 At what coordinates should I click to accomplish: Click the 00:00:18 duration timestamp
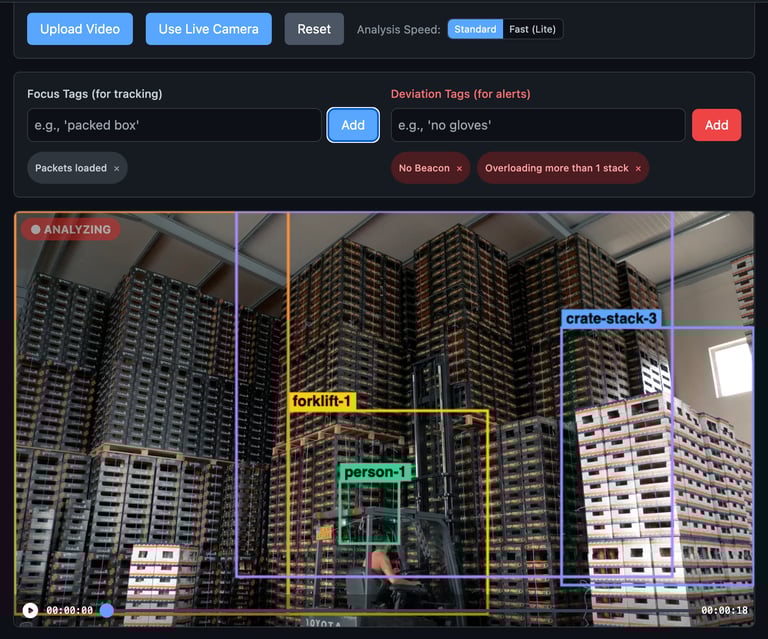pyautogui.click(x=724, y=610)
